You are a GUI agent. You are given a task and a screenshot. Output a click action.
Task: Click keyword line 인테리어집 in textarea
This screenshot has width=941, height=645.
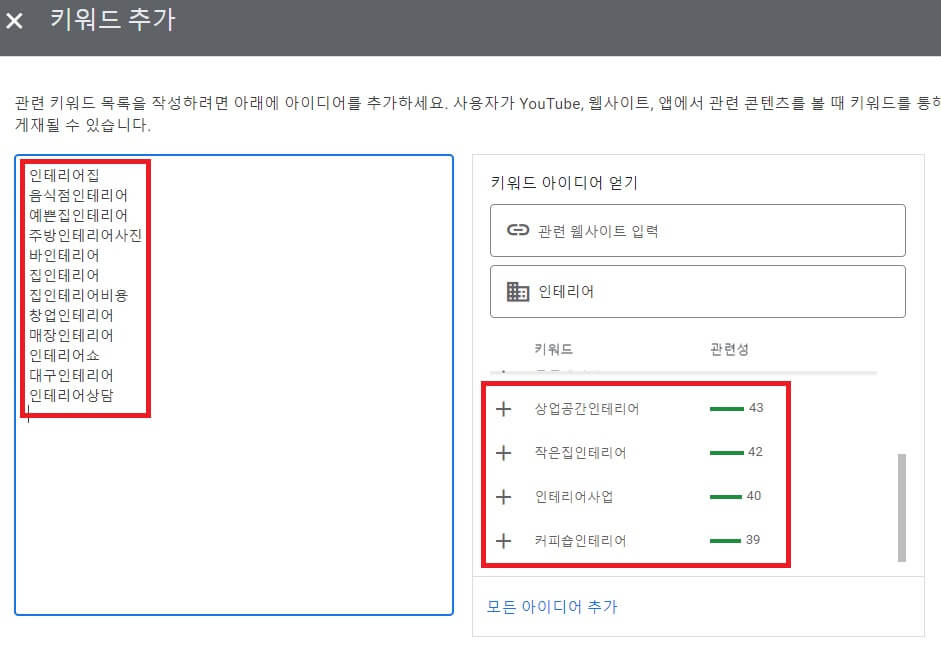pyautogui.click(x=64, y=175)
